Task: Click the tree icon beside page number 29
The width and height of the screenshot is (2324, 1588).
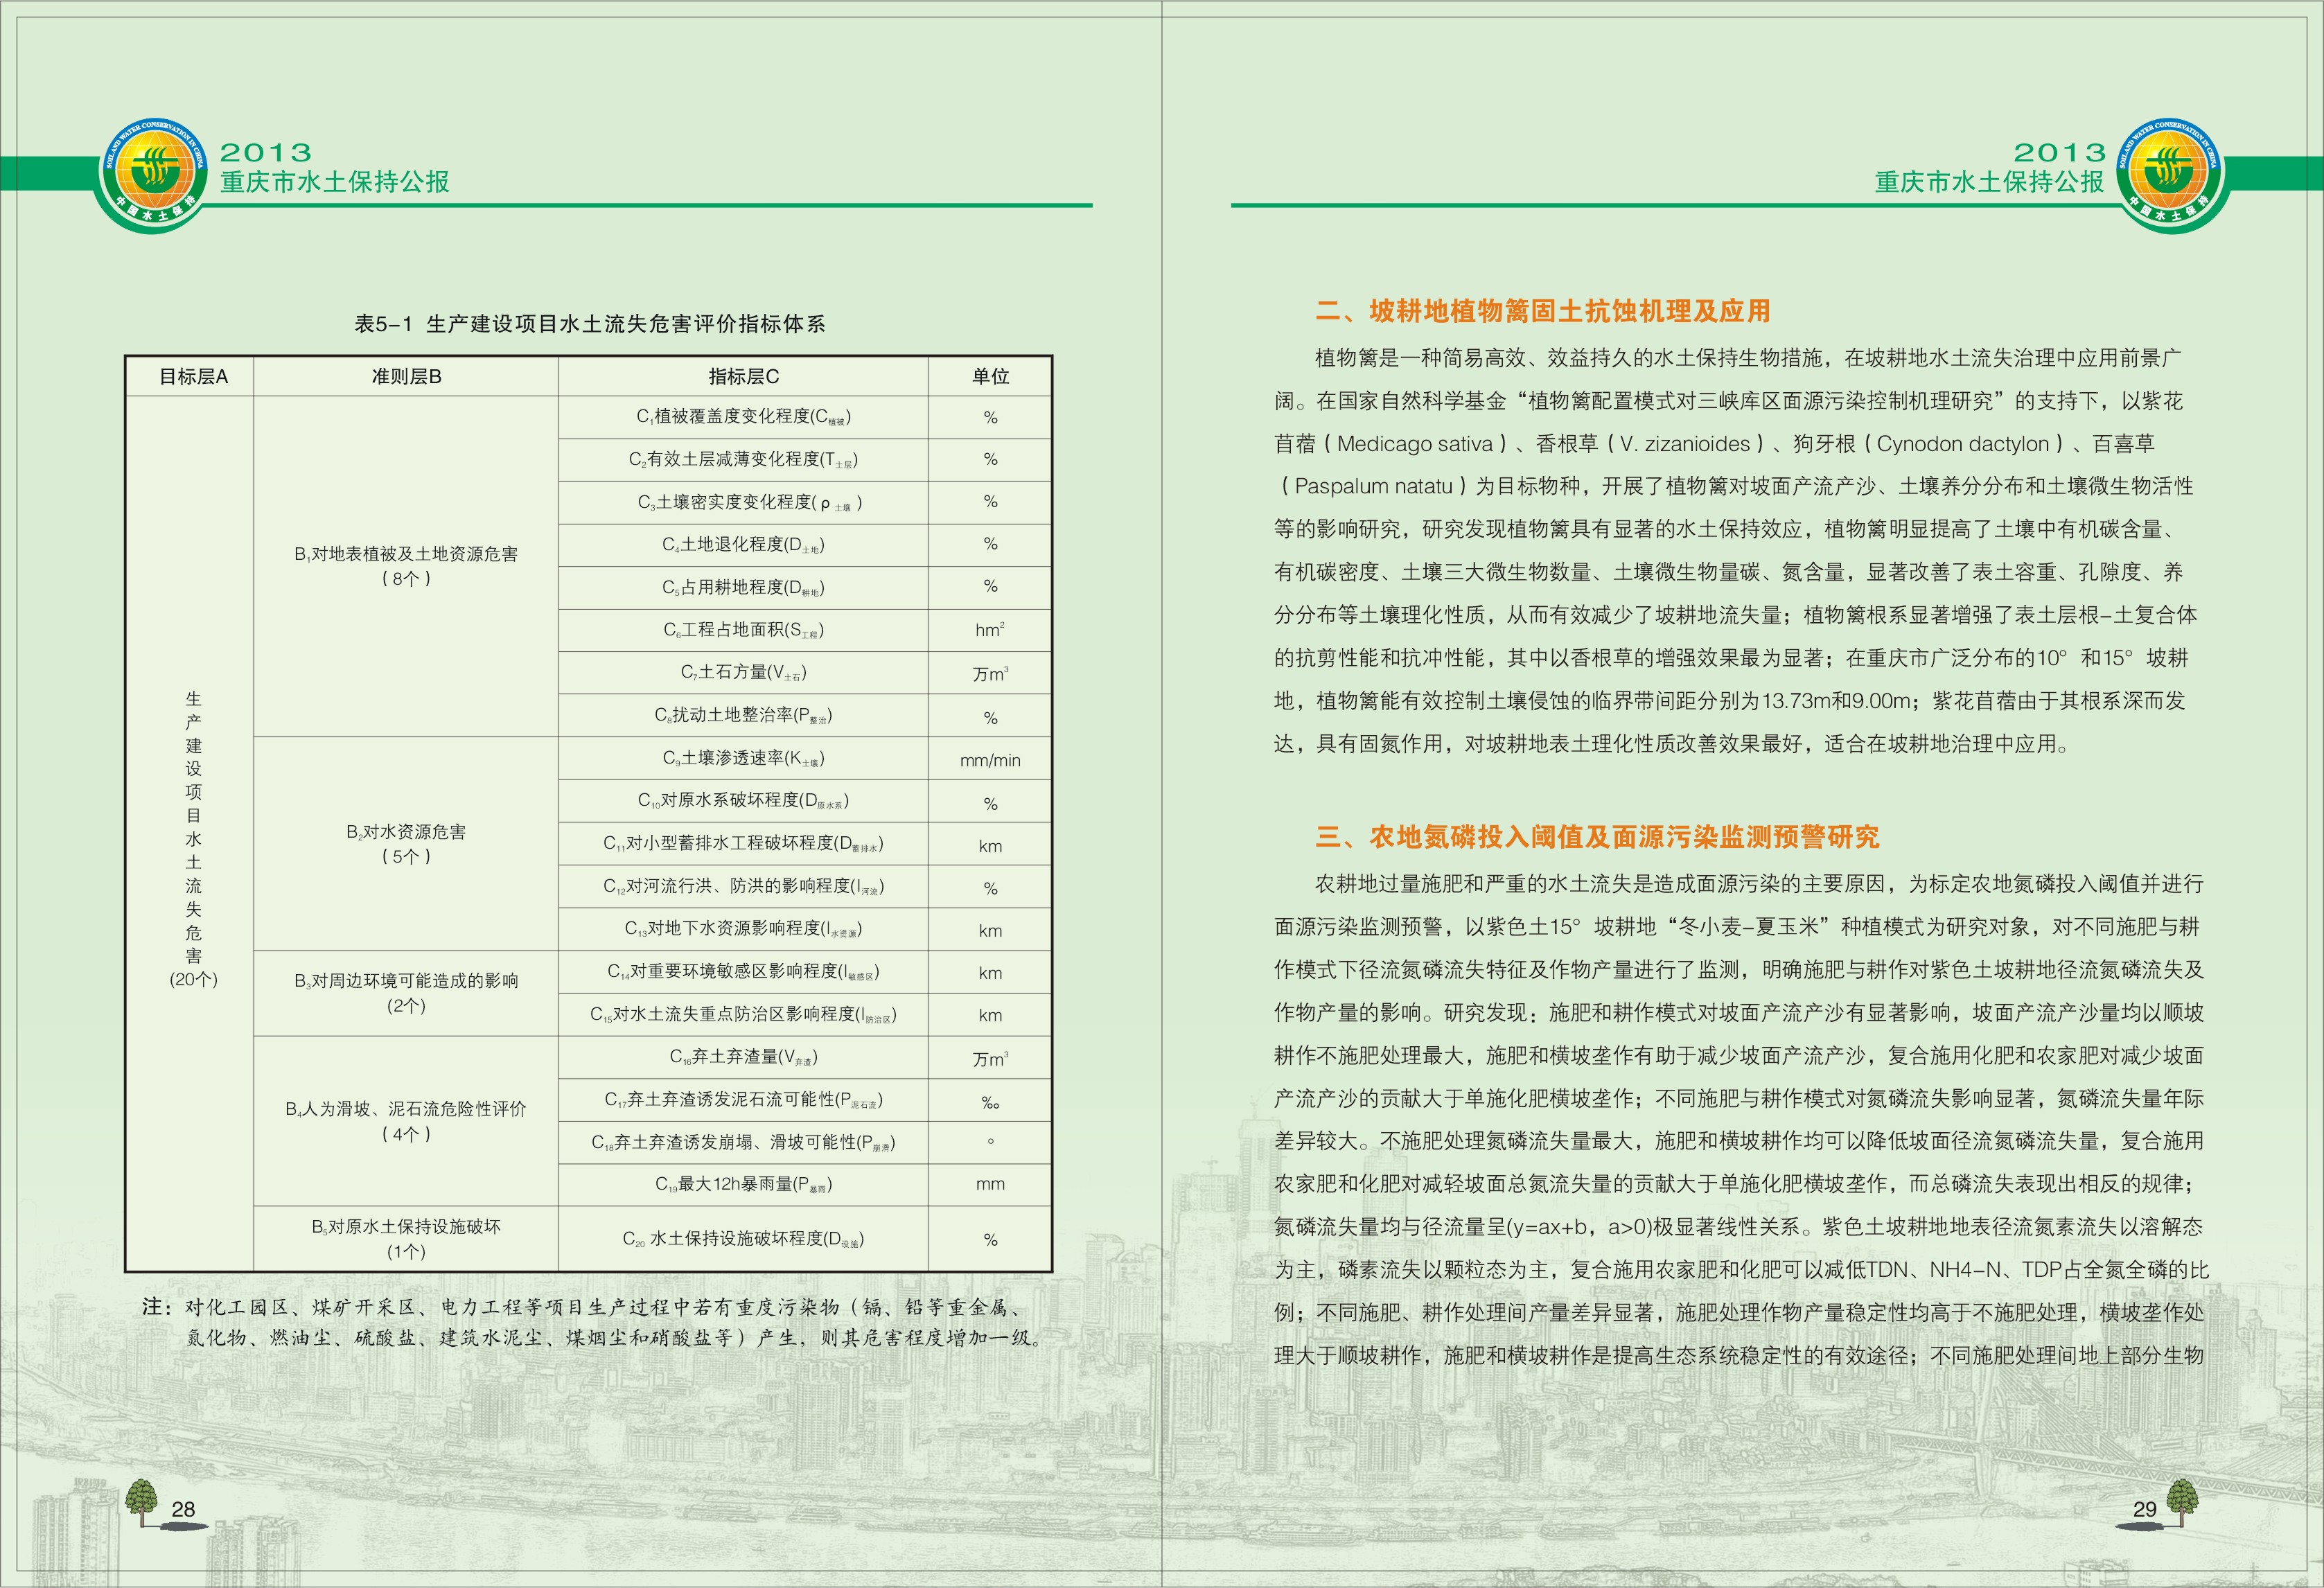Action: [x=2182, y=1503]
